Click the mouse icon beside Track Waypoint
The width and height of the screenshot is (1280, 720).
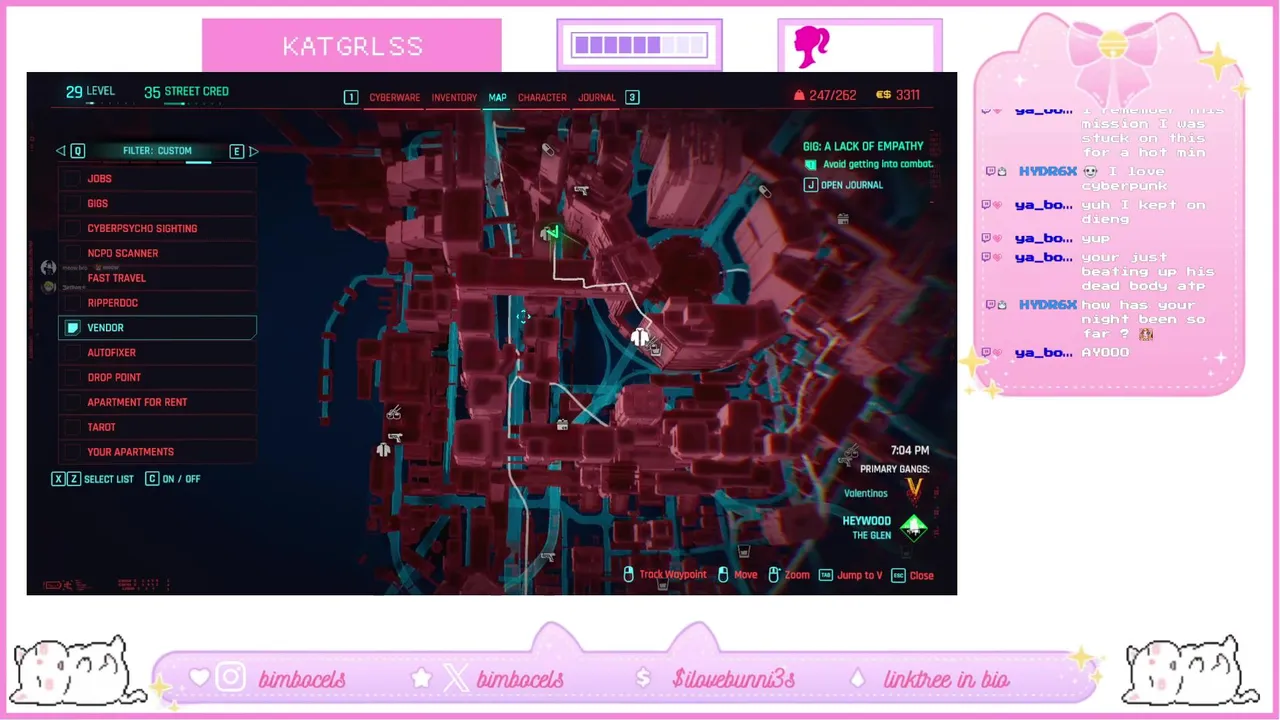(629, 575)
